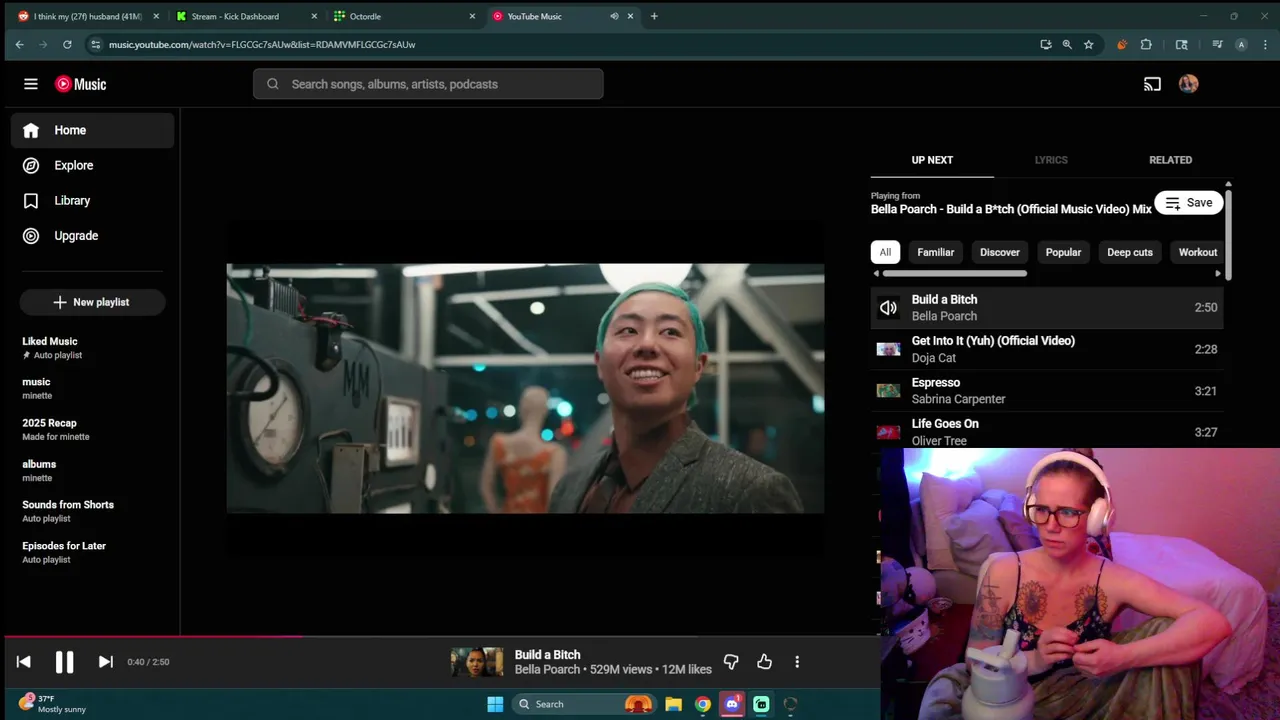
Task: Dislike the current song
Action: [731, 662]
